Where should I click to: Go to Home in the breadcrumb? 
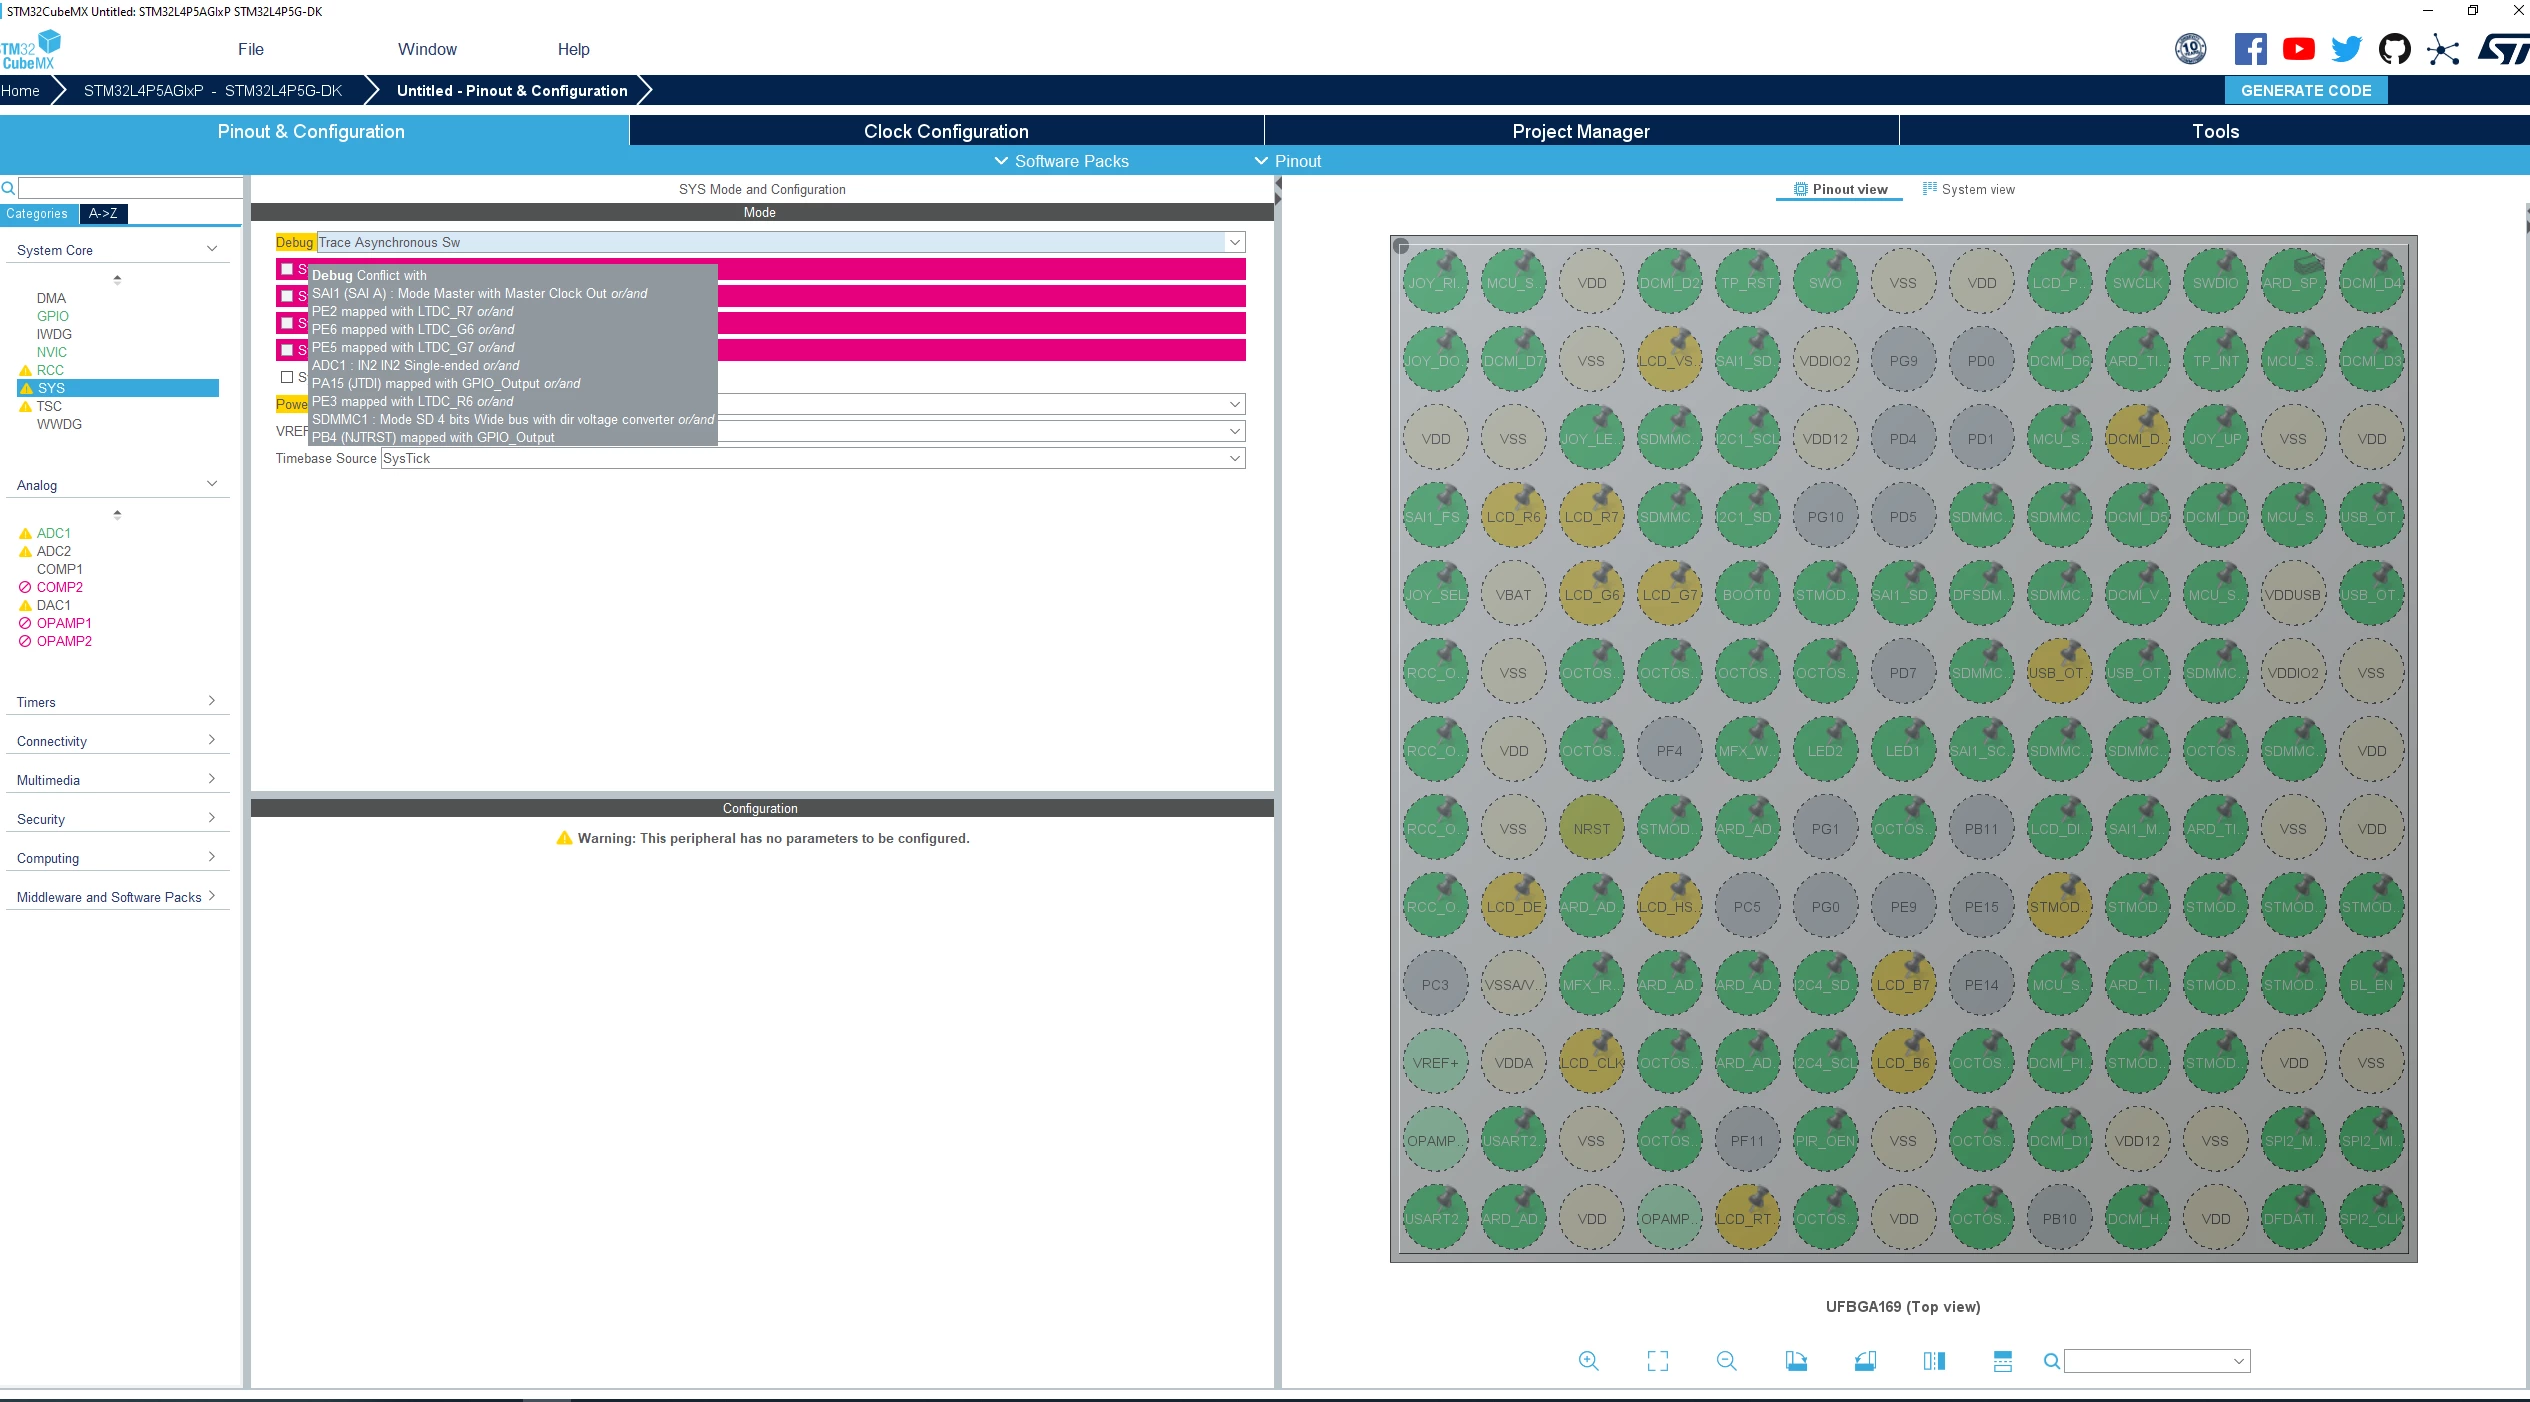coord(20,90)
